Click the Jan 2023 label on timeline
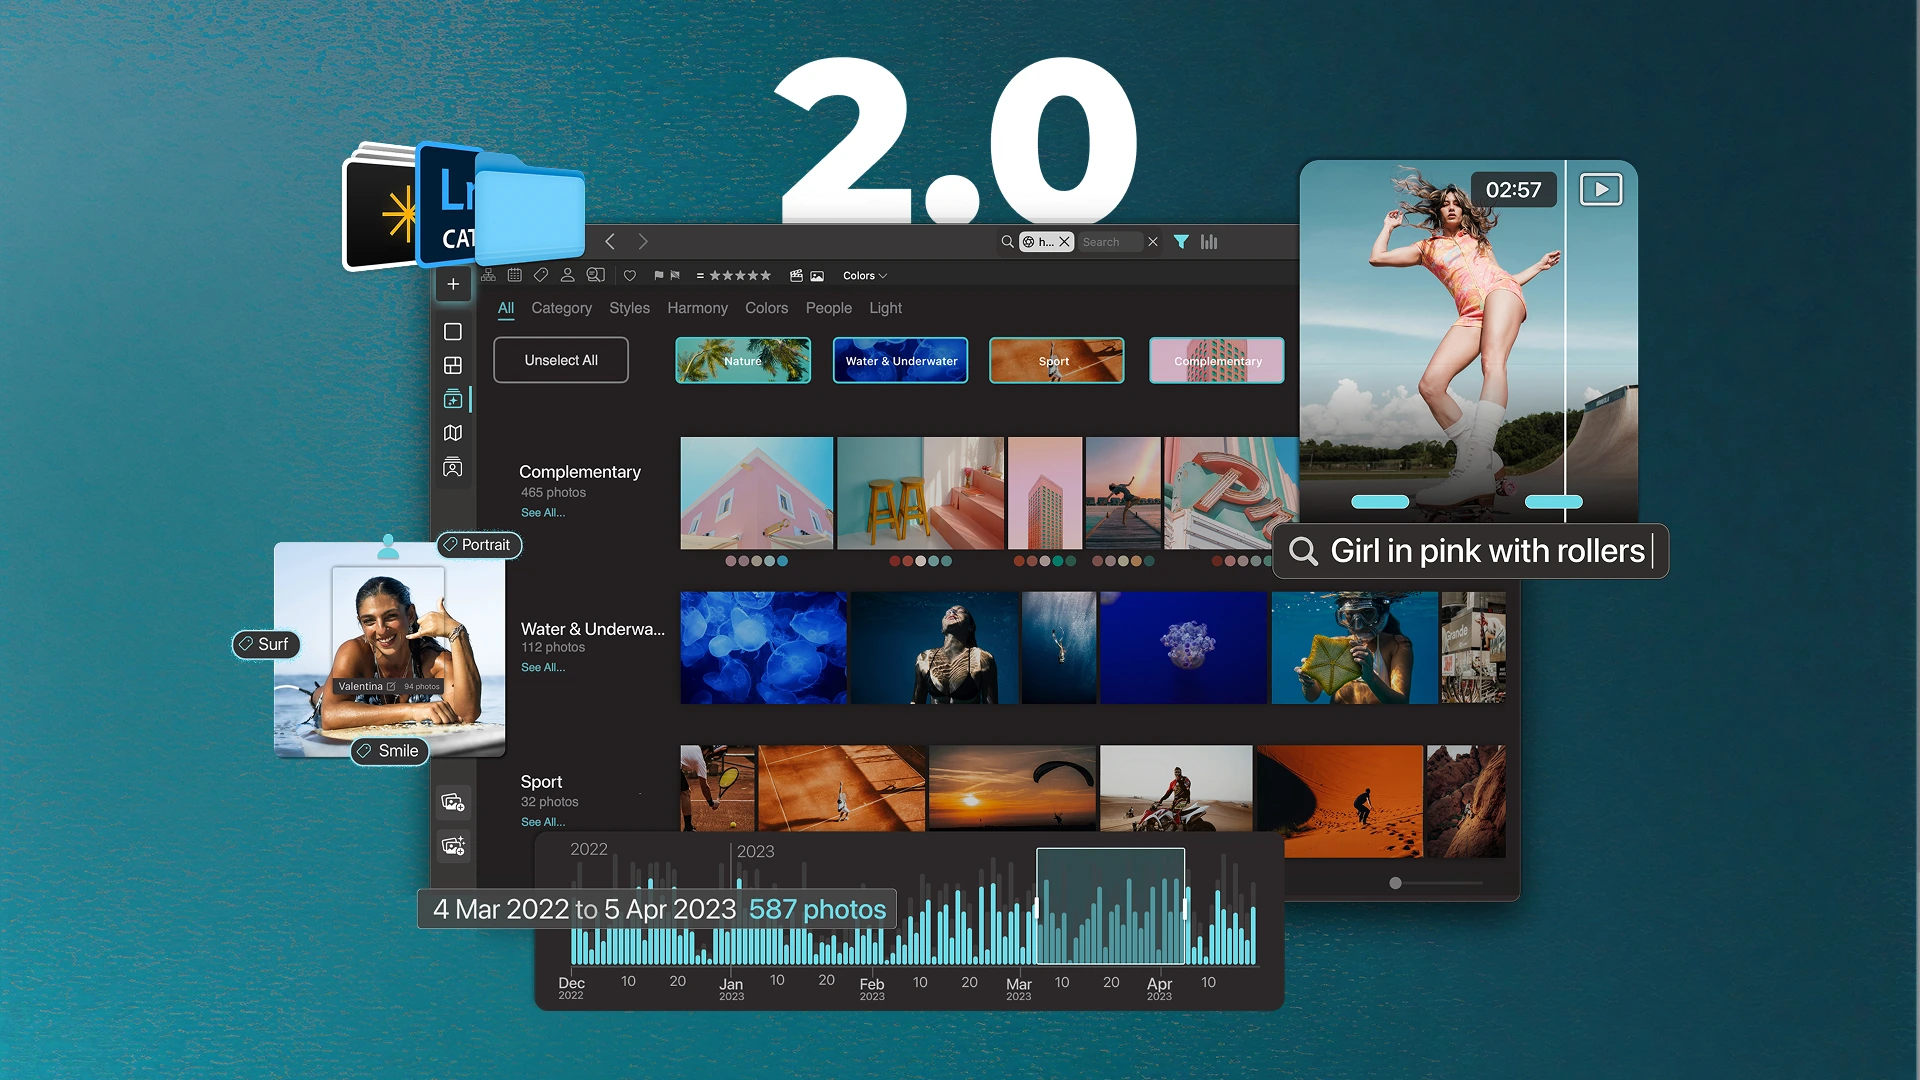Image resolution: width=1920 pixels, height=1080 pixels. click(731, 988)
